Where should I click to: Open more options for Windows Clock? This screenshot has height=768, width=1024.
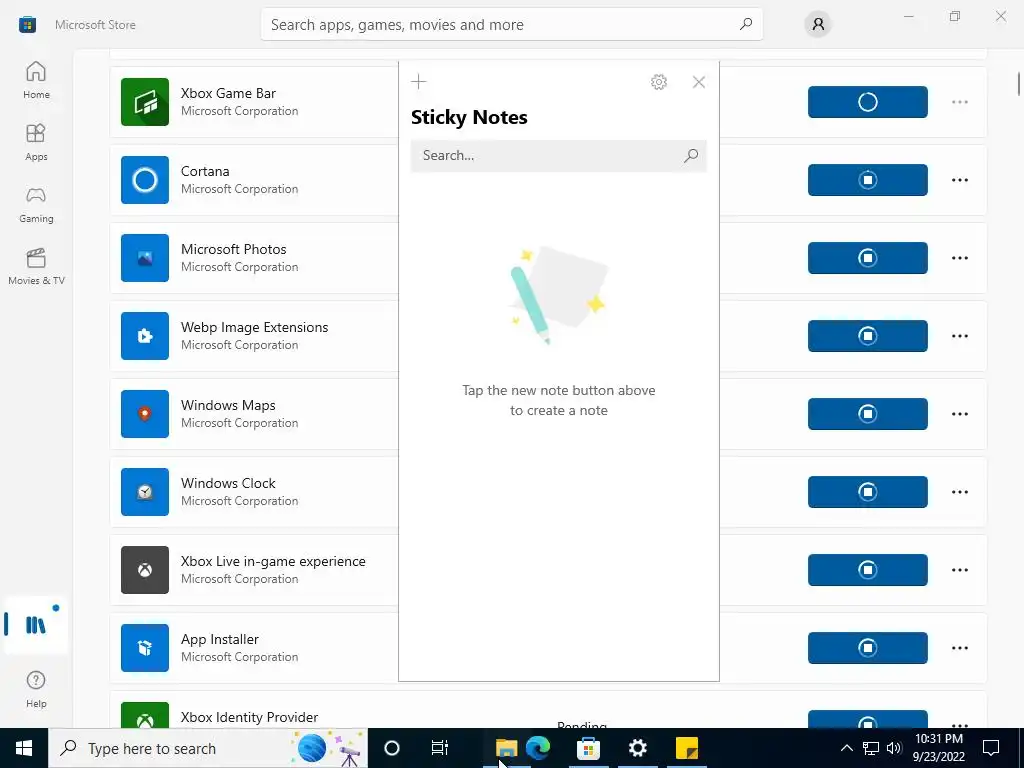click(959, 492)
